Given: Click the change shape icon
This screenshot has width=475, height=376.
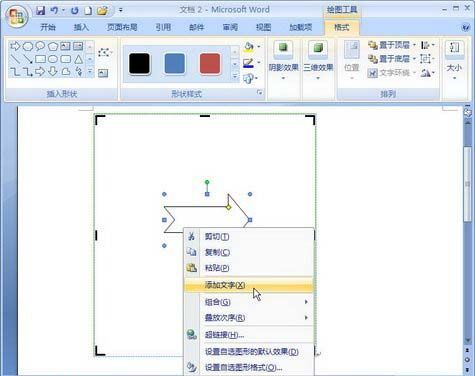Looking at the screenshot, I should [x=249, y=78].
